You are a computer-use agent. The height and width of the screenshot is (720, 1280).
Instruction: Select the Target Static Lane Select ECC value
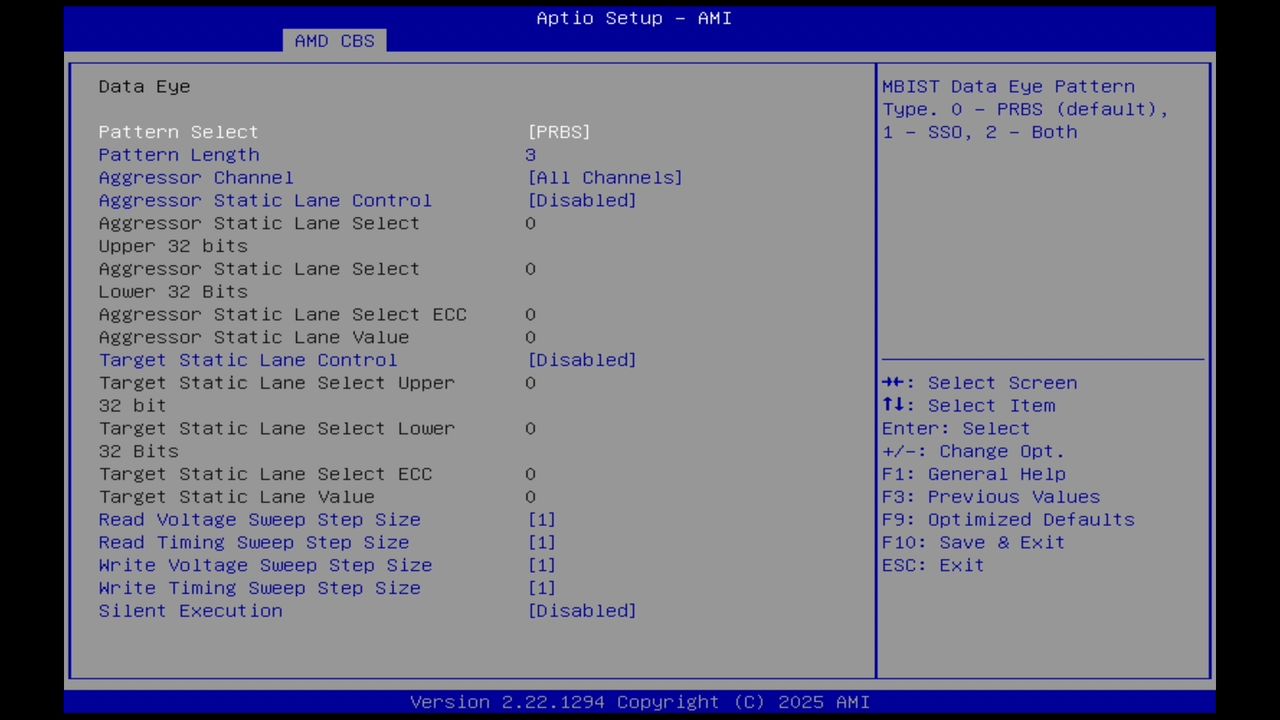point(531,473)
